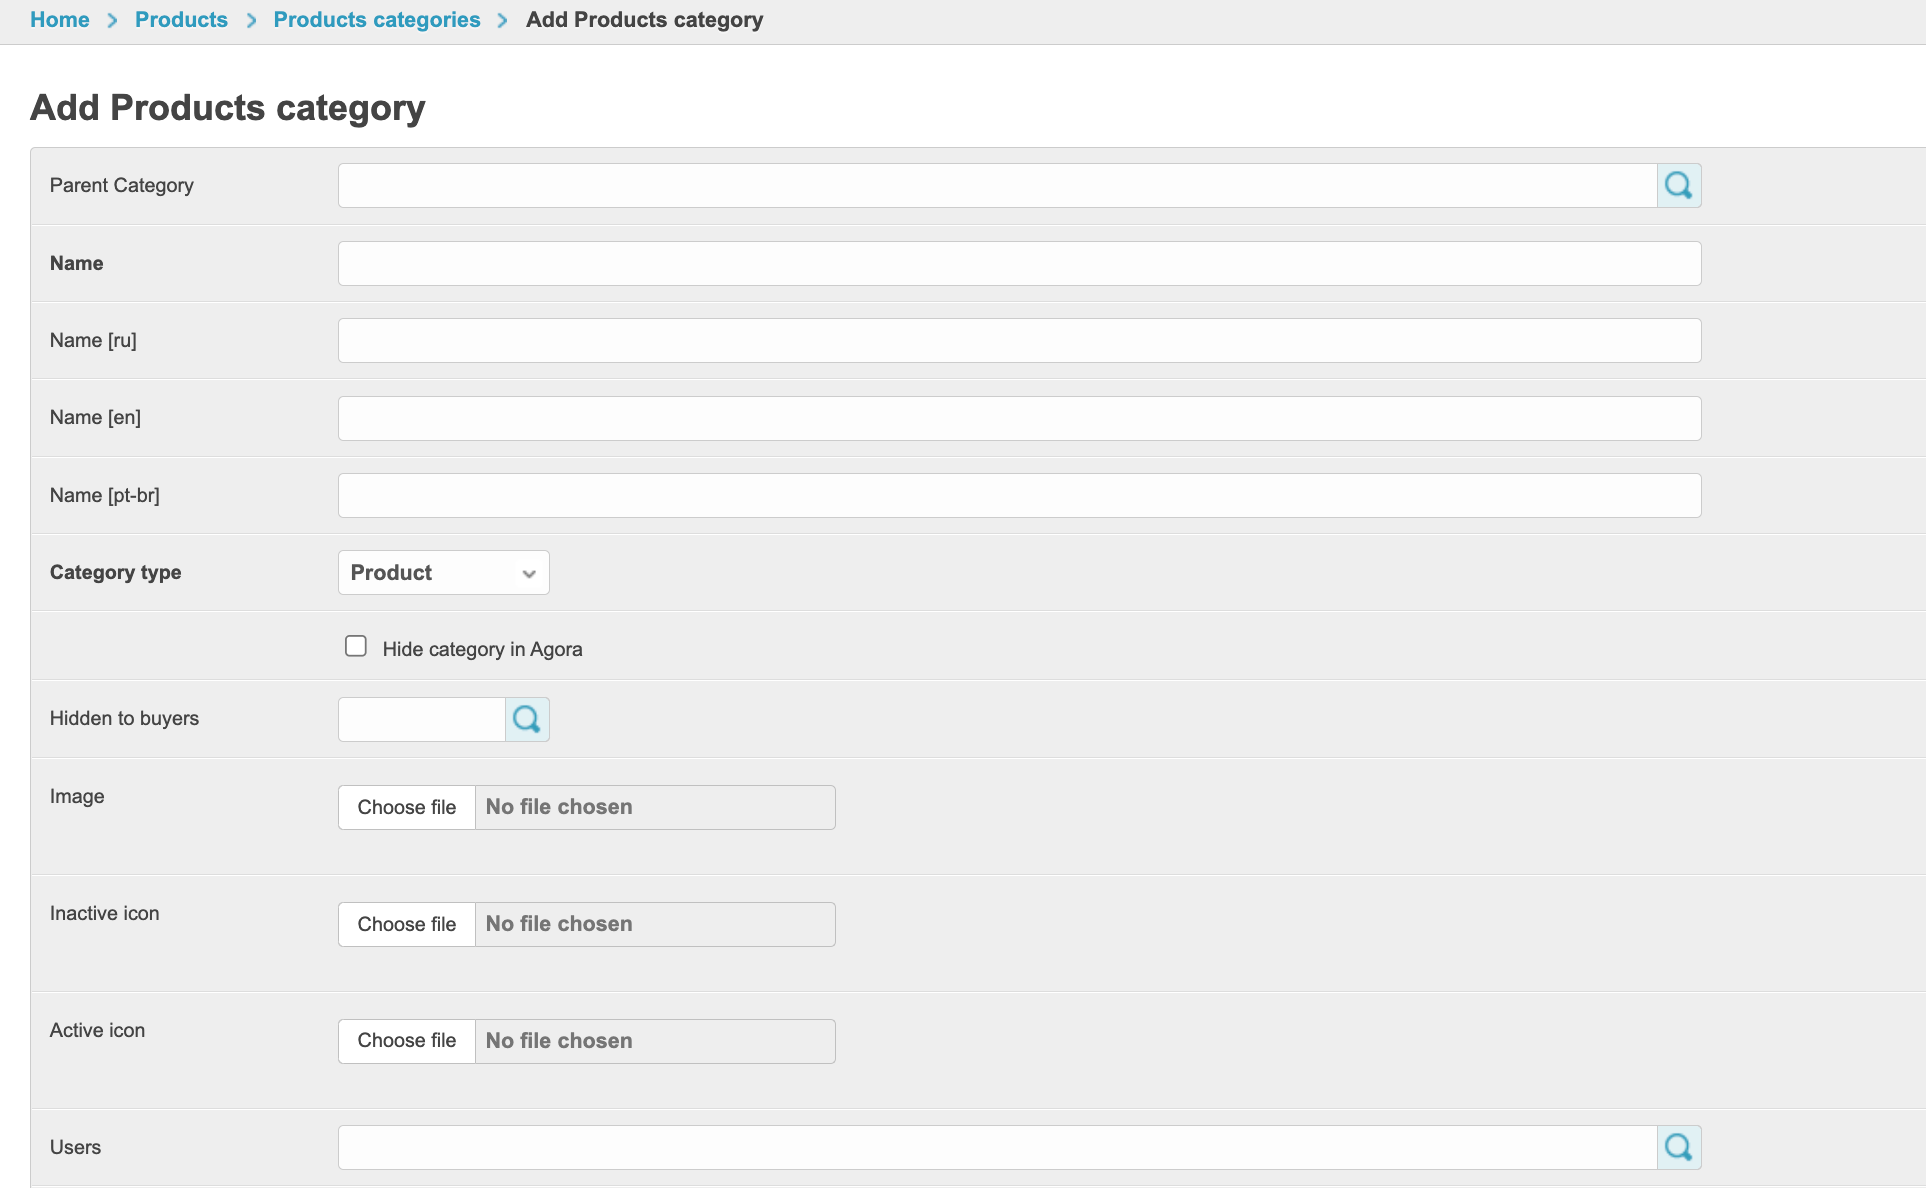Click Choose file for Active icon
Viewport: 1926px width, 1188px height.
(406, 1041)
